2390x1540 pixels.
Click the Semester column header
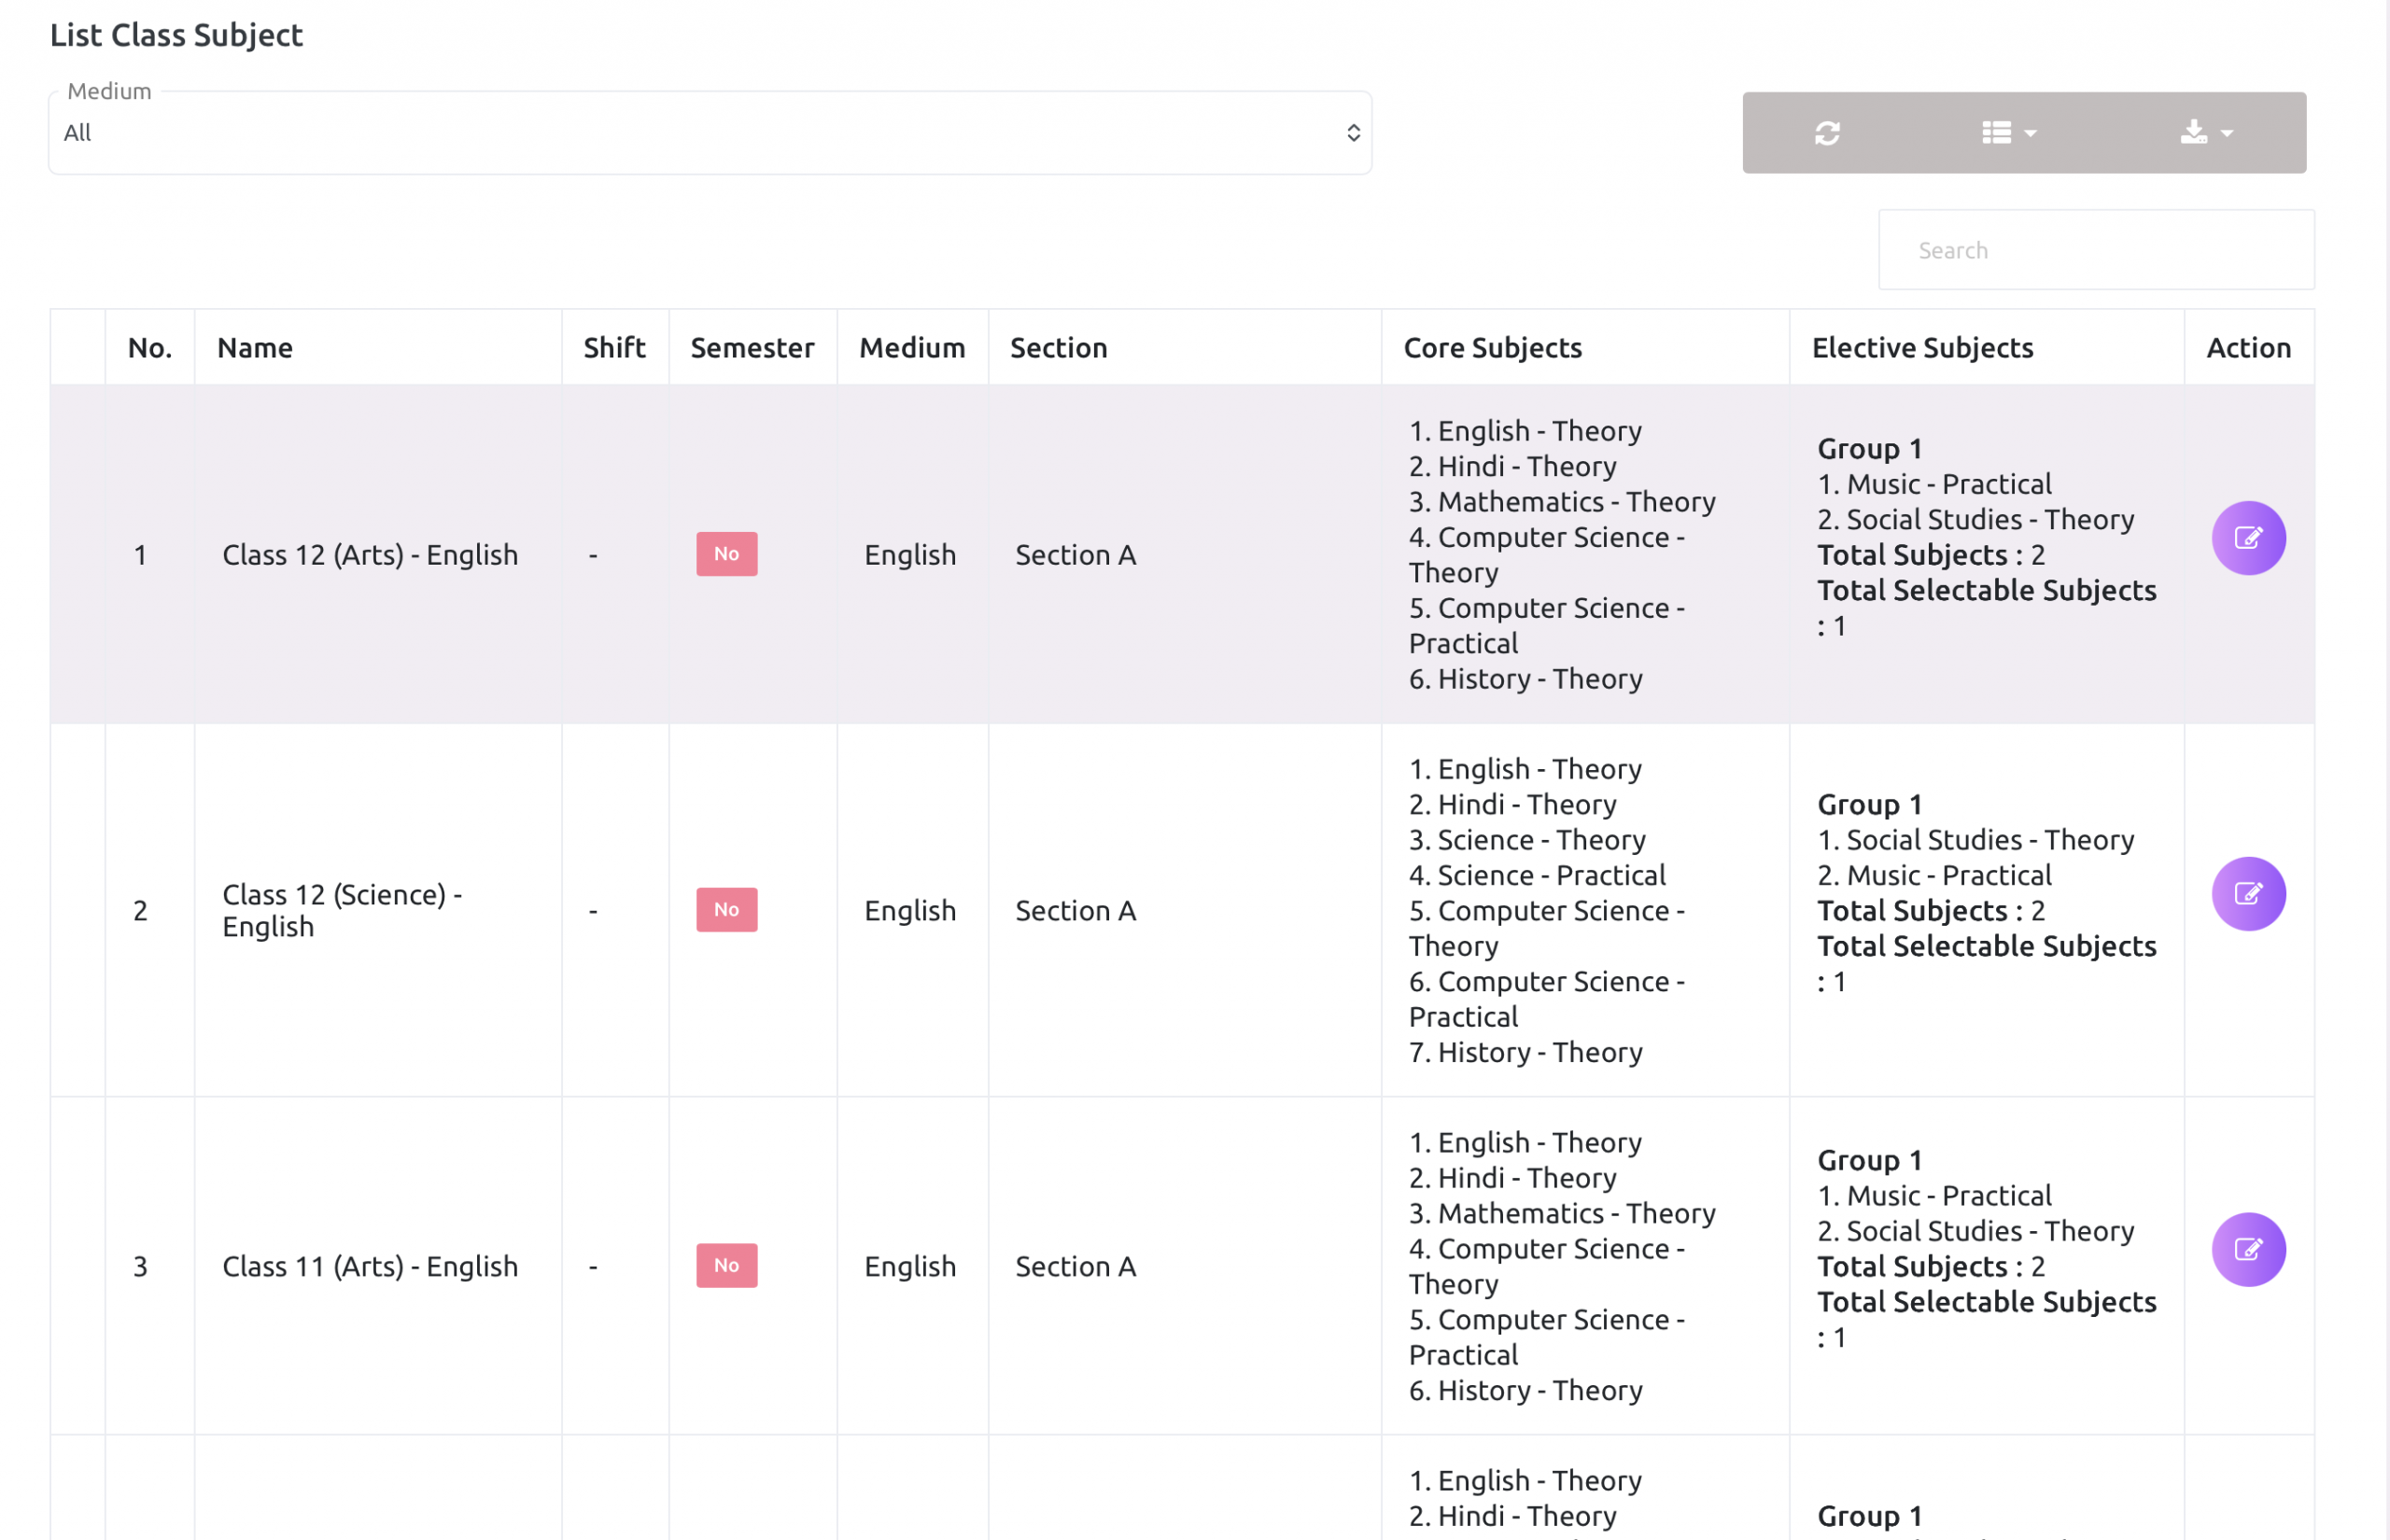[x=752, y=348]
